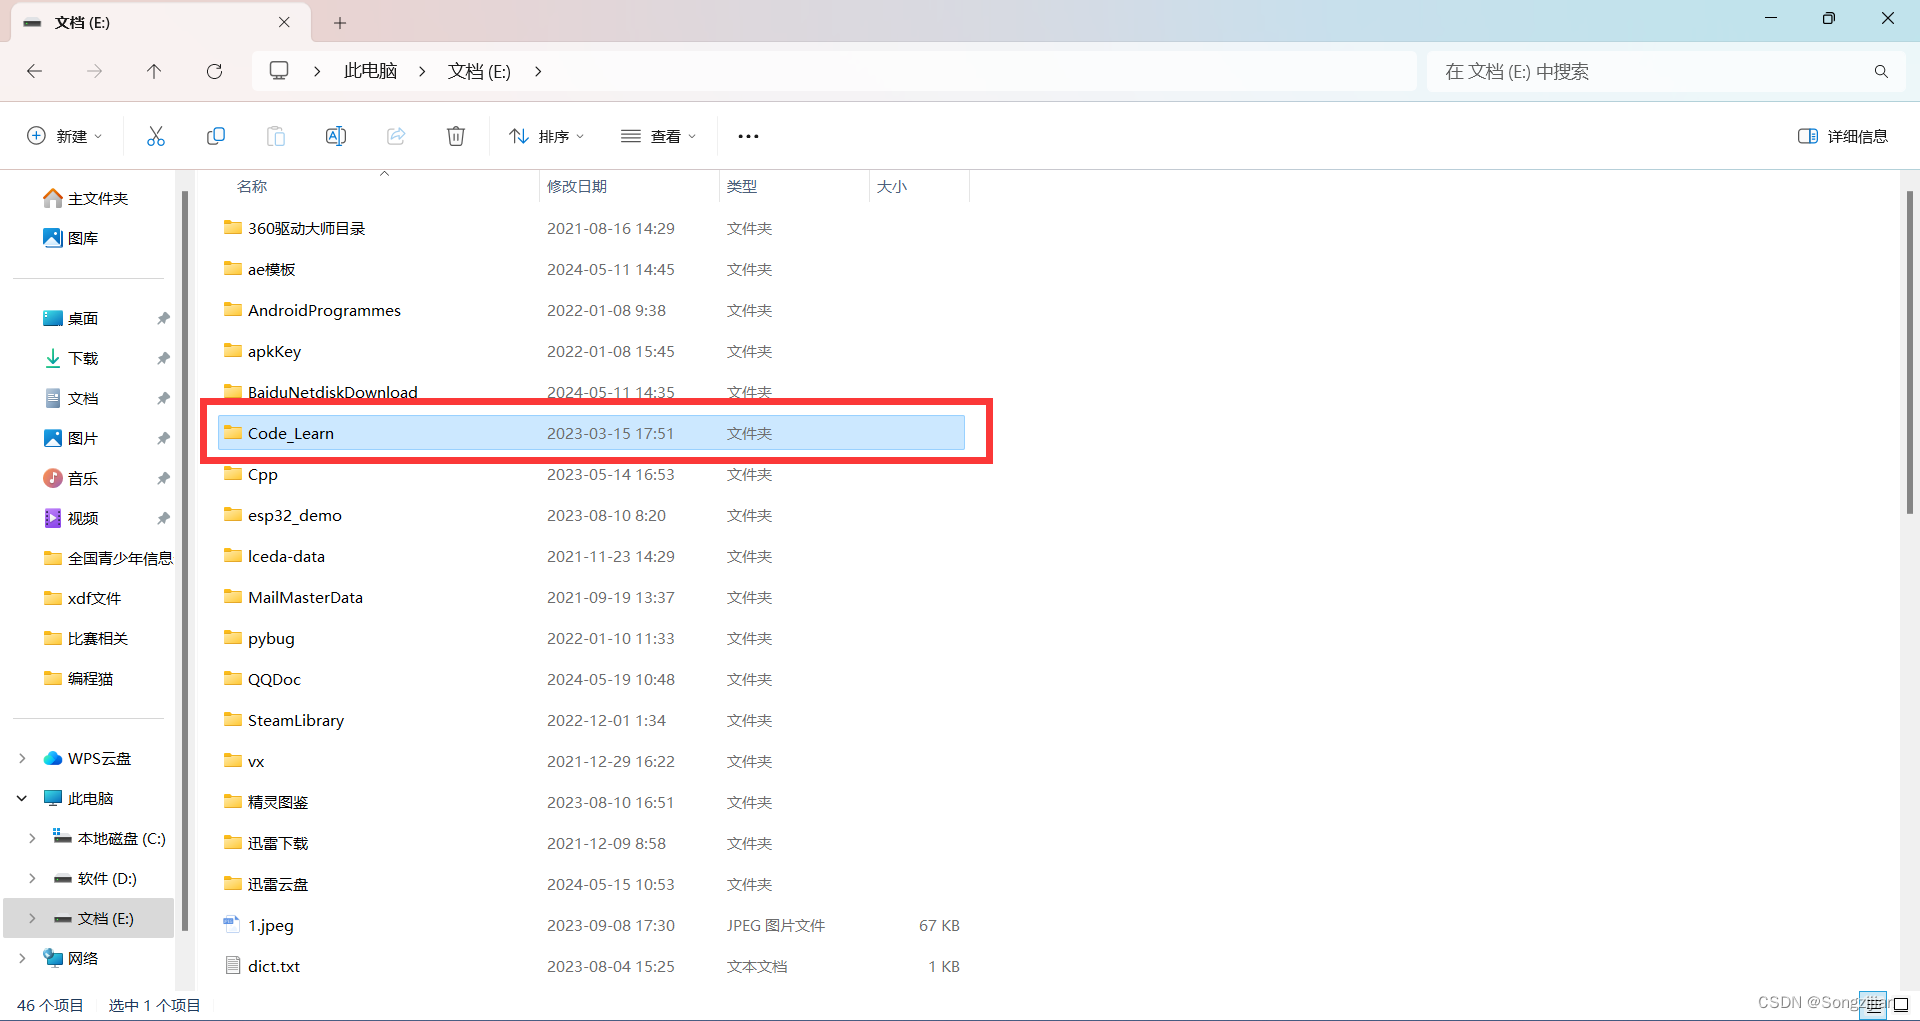
Task: Select the esp32_demo folder
Action: point(591,515)
